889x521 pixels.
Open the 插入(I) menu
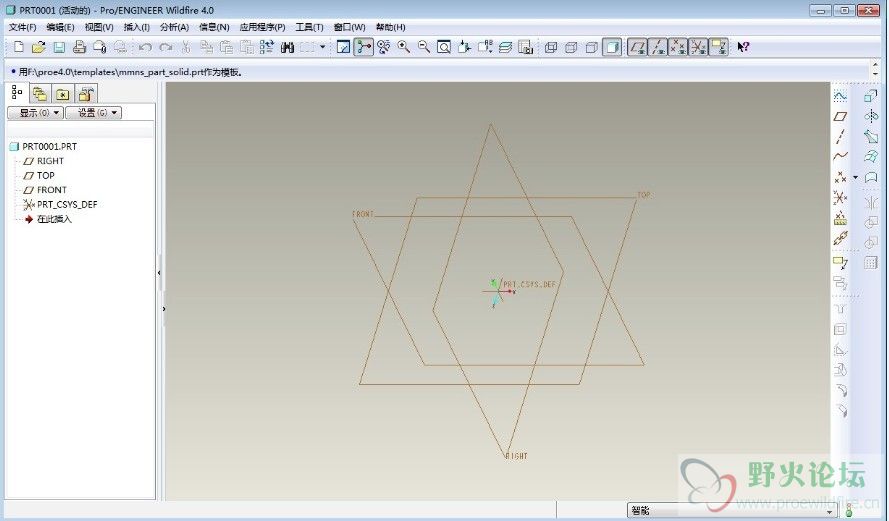(x=137, y=27)
